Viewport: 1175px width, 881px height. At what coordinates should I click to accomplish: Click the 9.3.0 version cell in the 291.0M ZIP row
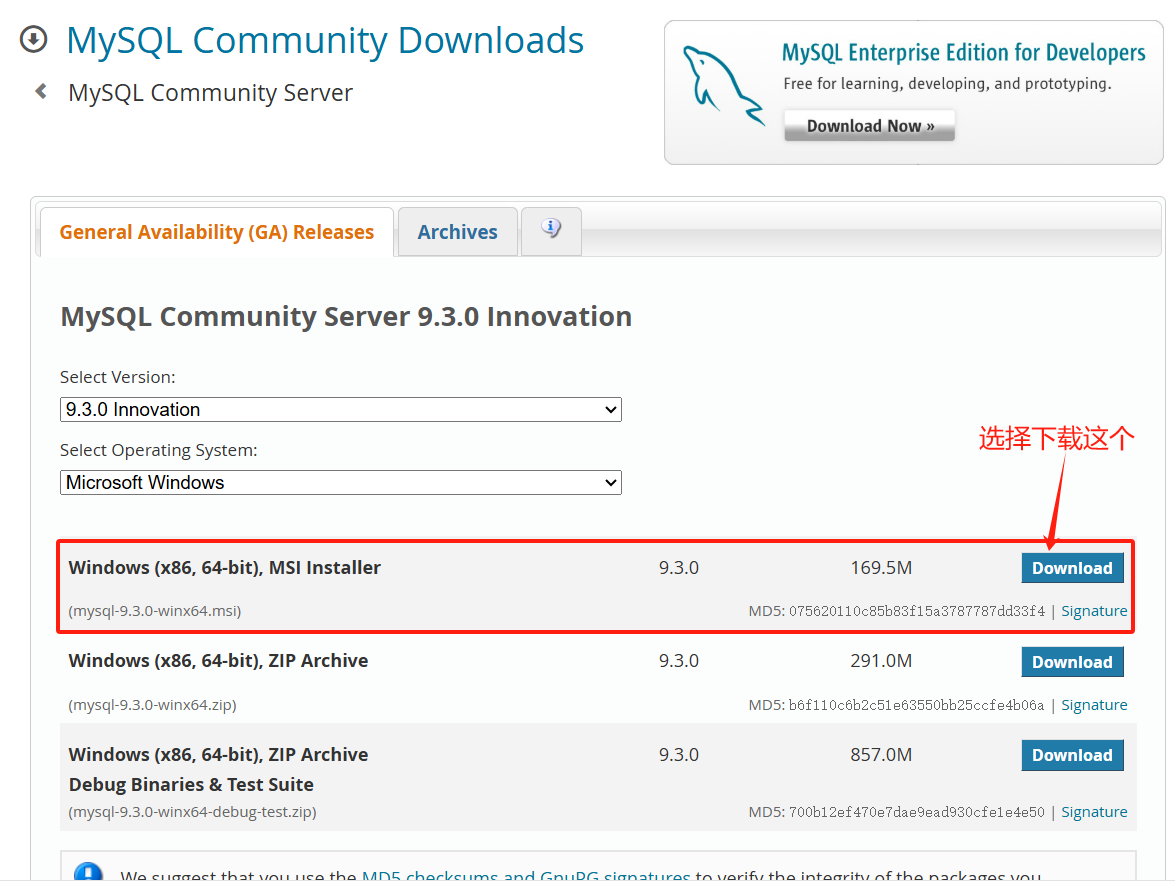coord(679,661)
